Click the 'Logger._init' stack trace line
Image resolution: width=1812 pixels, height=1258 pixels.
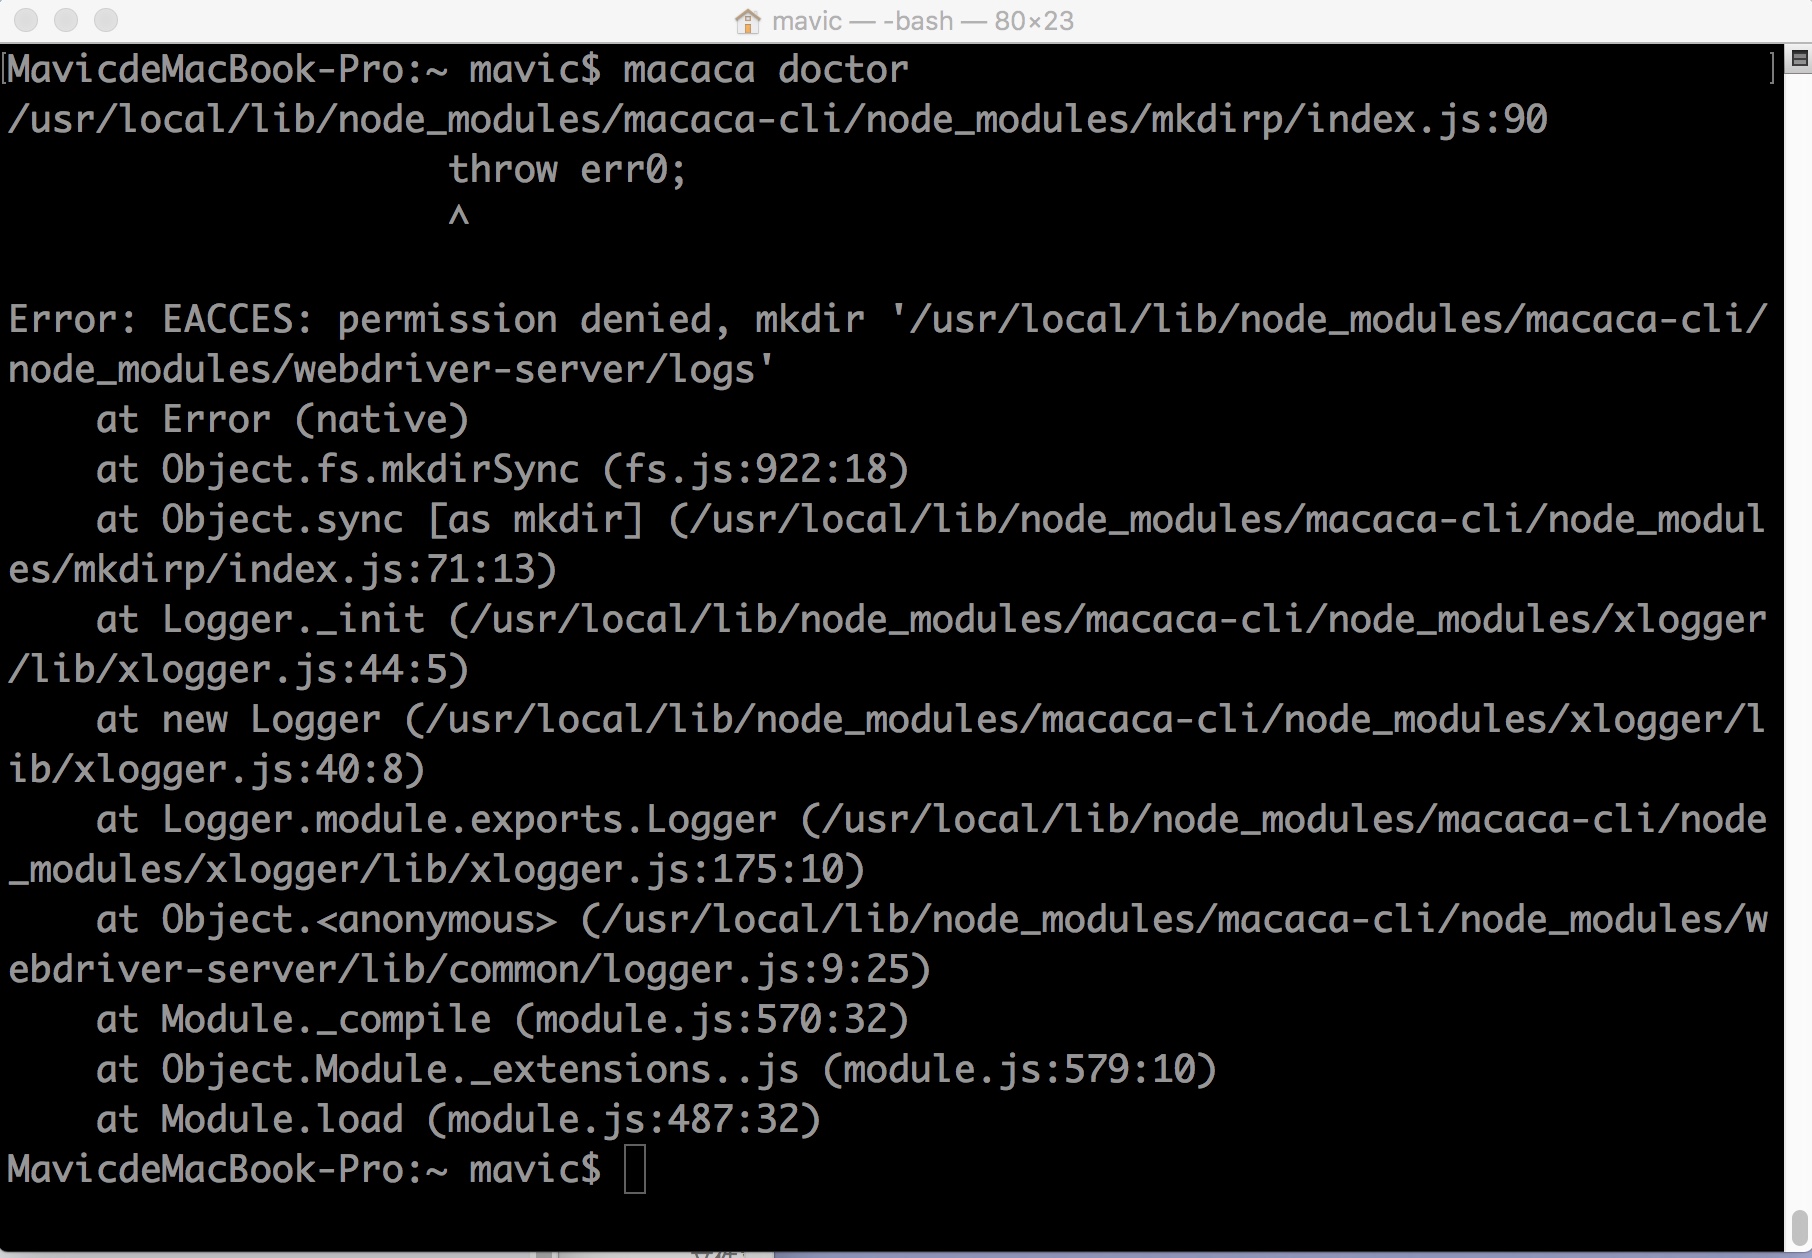[293, 620]
